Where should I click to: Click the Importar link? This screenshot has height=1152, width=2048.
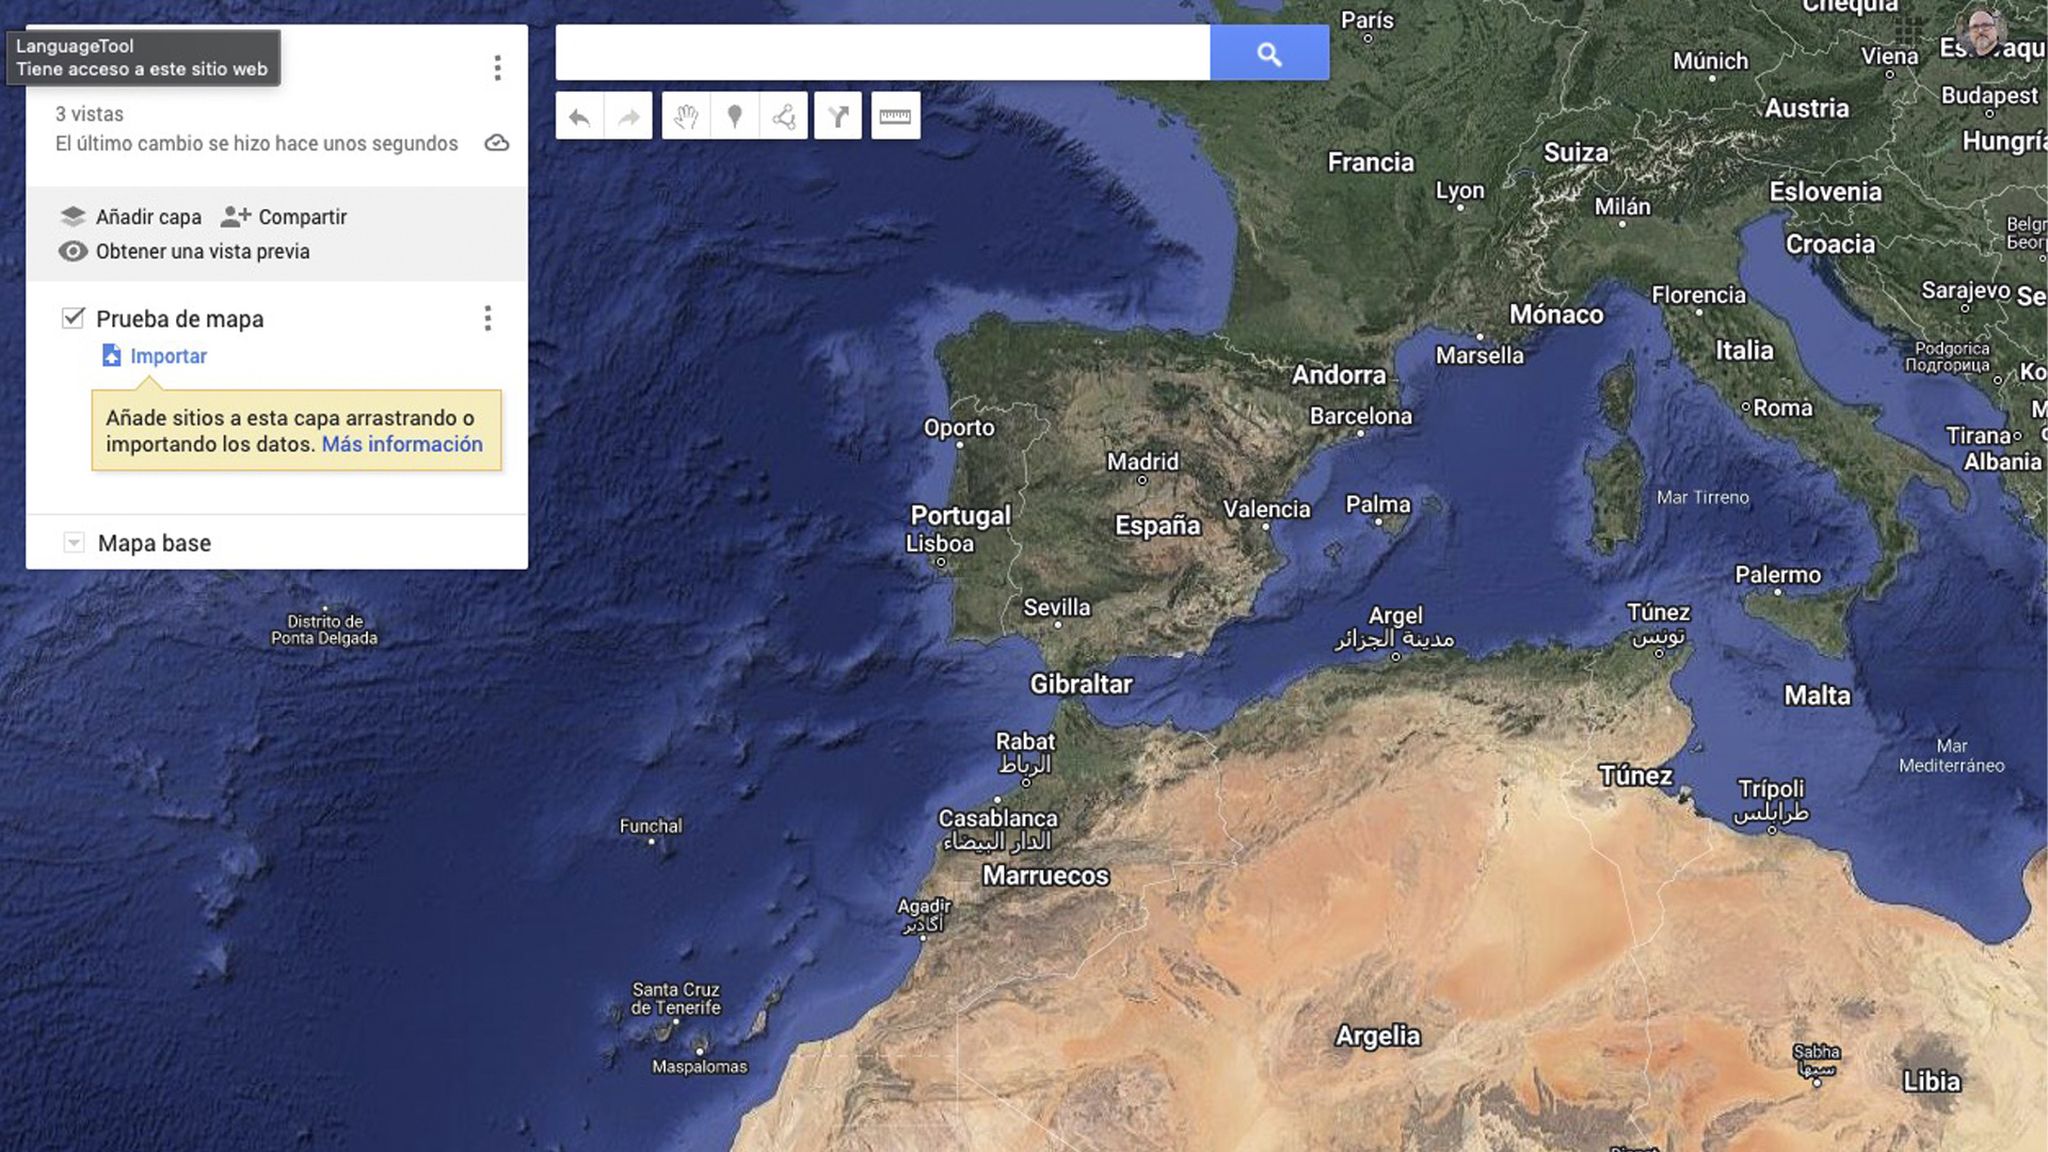click(x=166, y=355)
